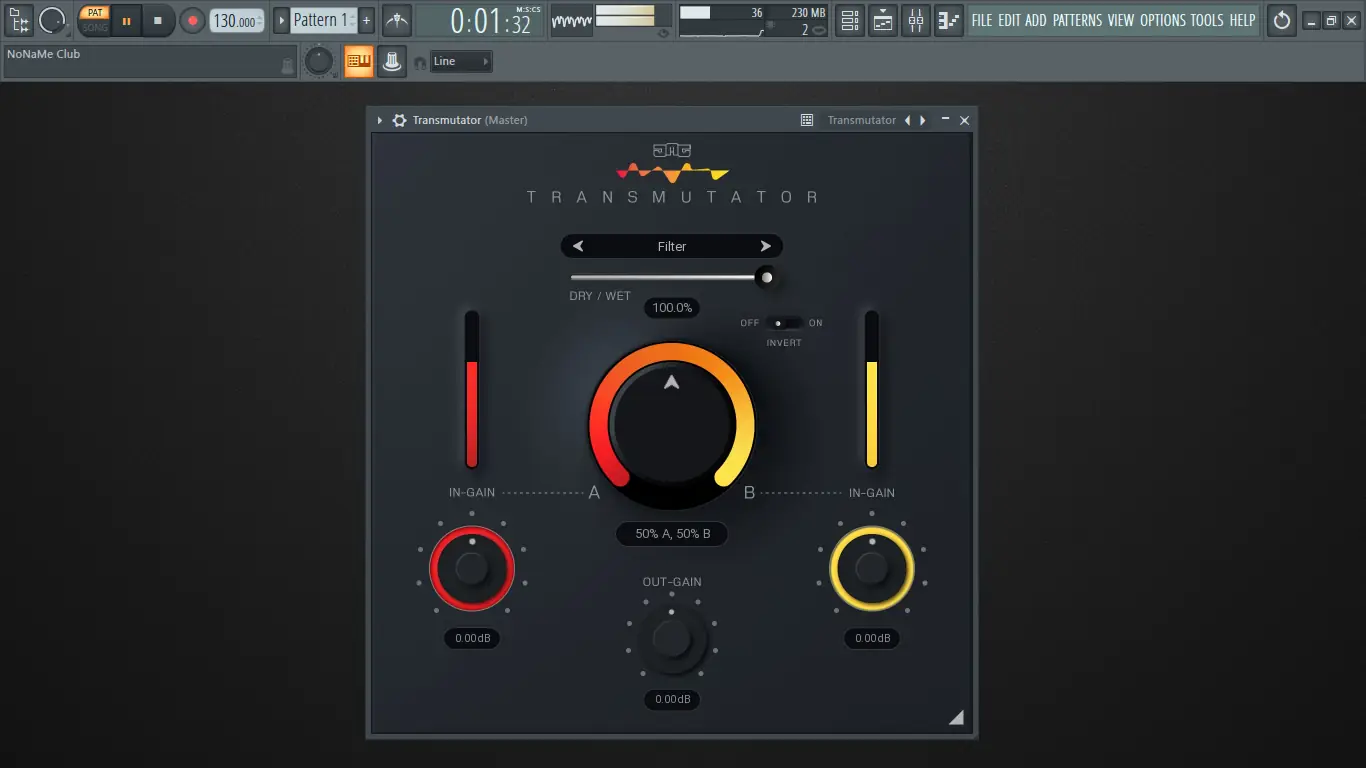Screen dimensions: 1366x768
Task: Open the Mixer from the main toolbar
Action: pos(915,20)
